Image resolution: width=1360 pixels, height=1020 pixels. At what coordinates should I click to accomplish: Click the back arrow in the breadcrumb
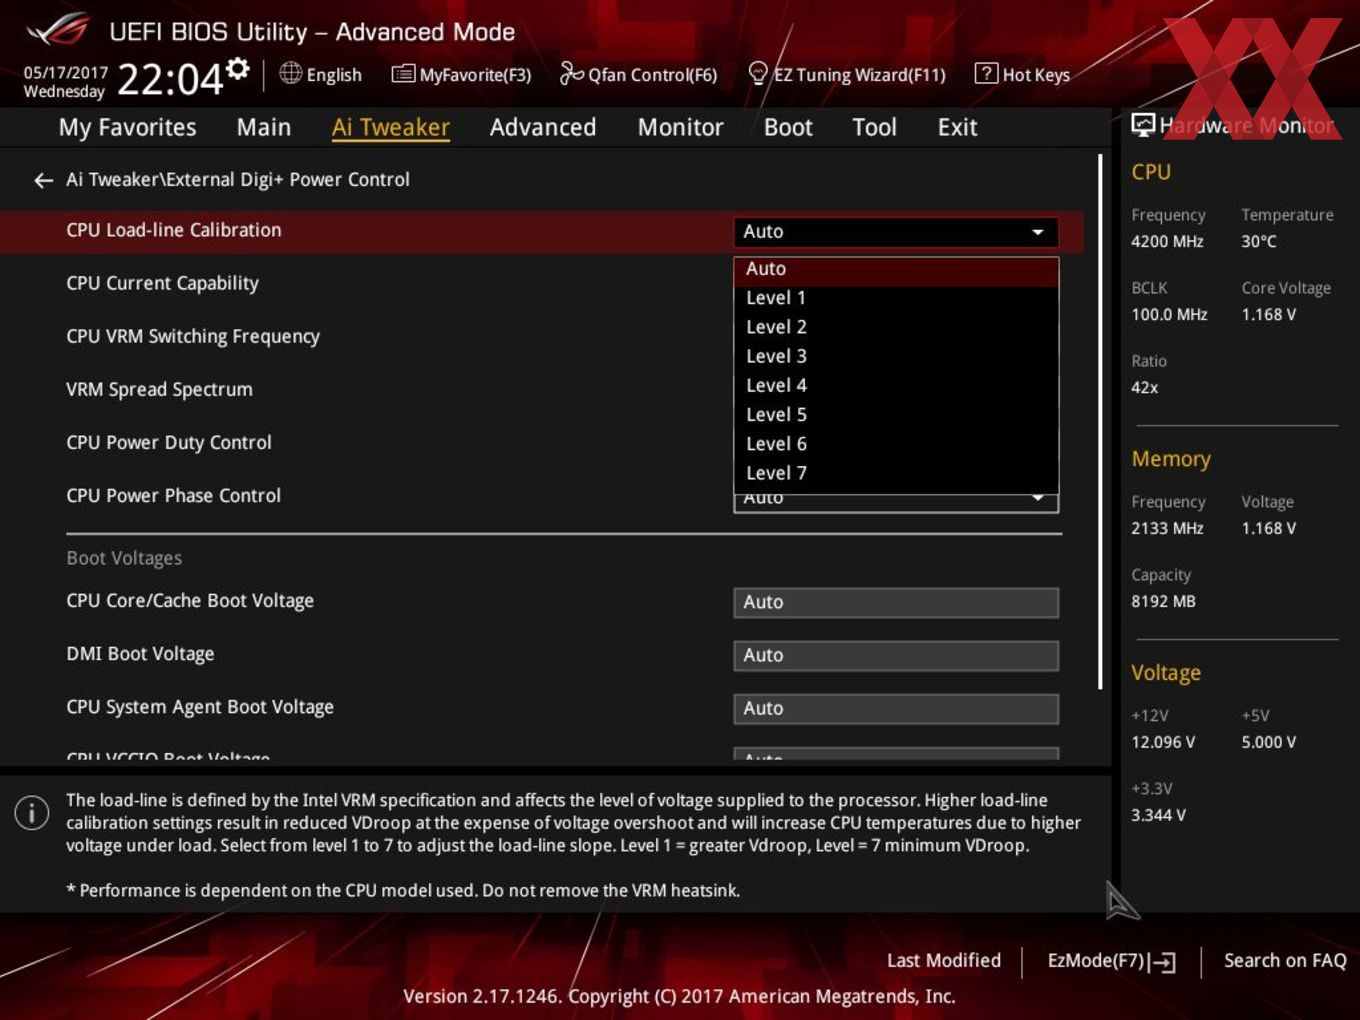43,180
